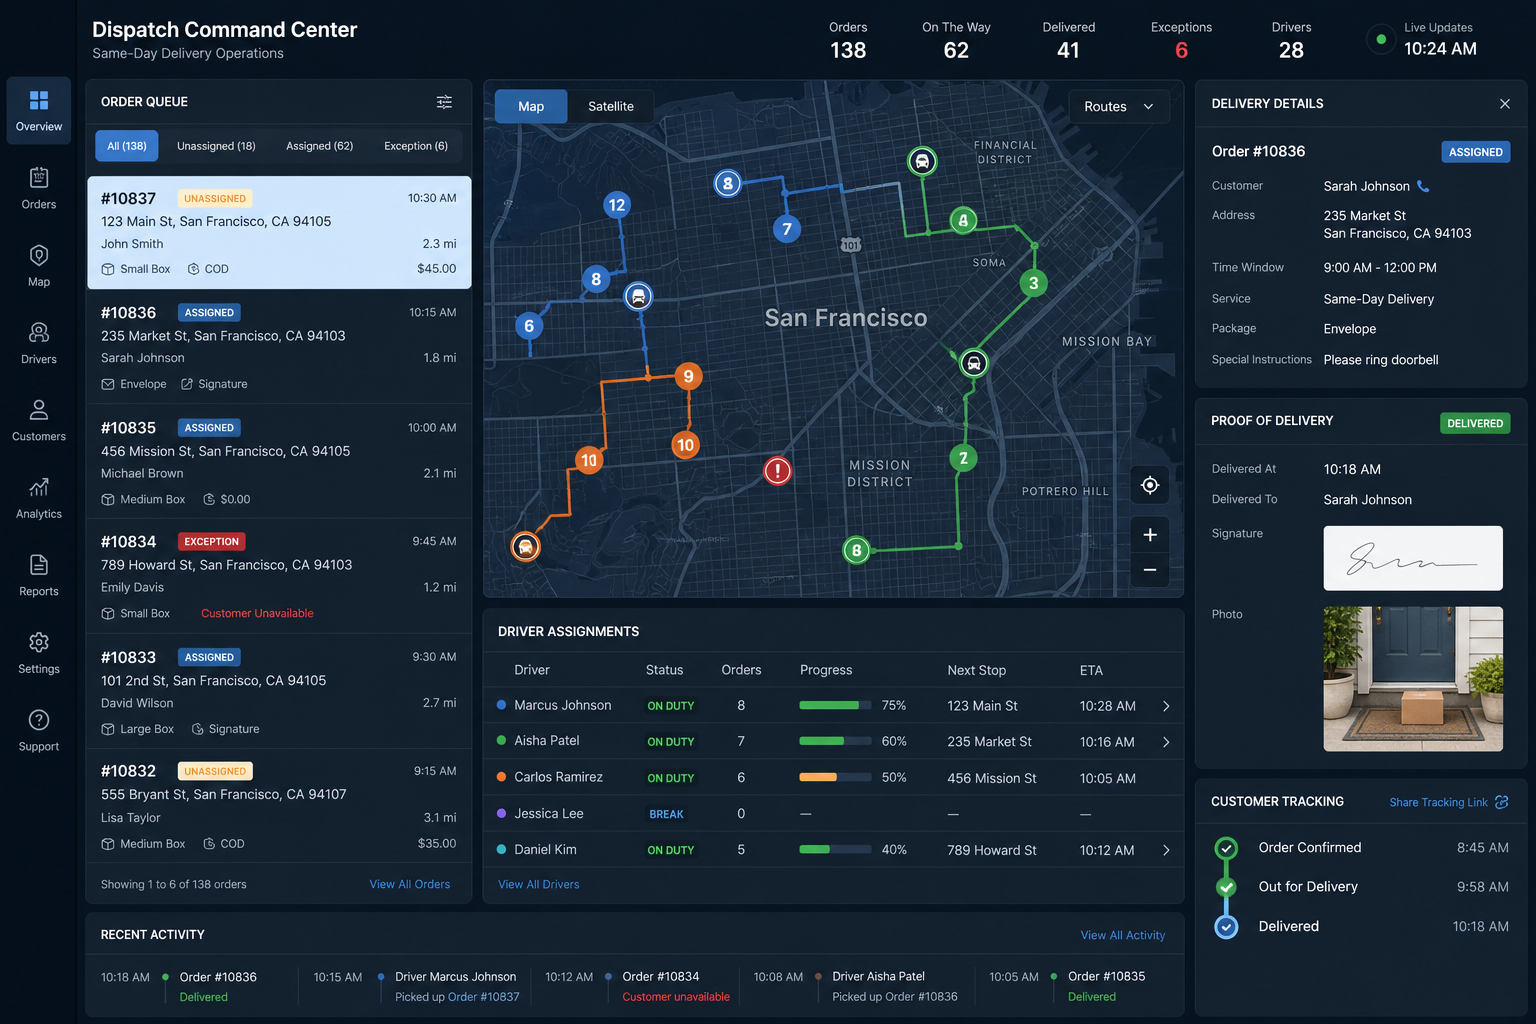Click View All Orders link
The height and width of the screenshot is (1024, 1536).
pyautogui.click(x=410, y=884)
